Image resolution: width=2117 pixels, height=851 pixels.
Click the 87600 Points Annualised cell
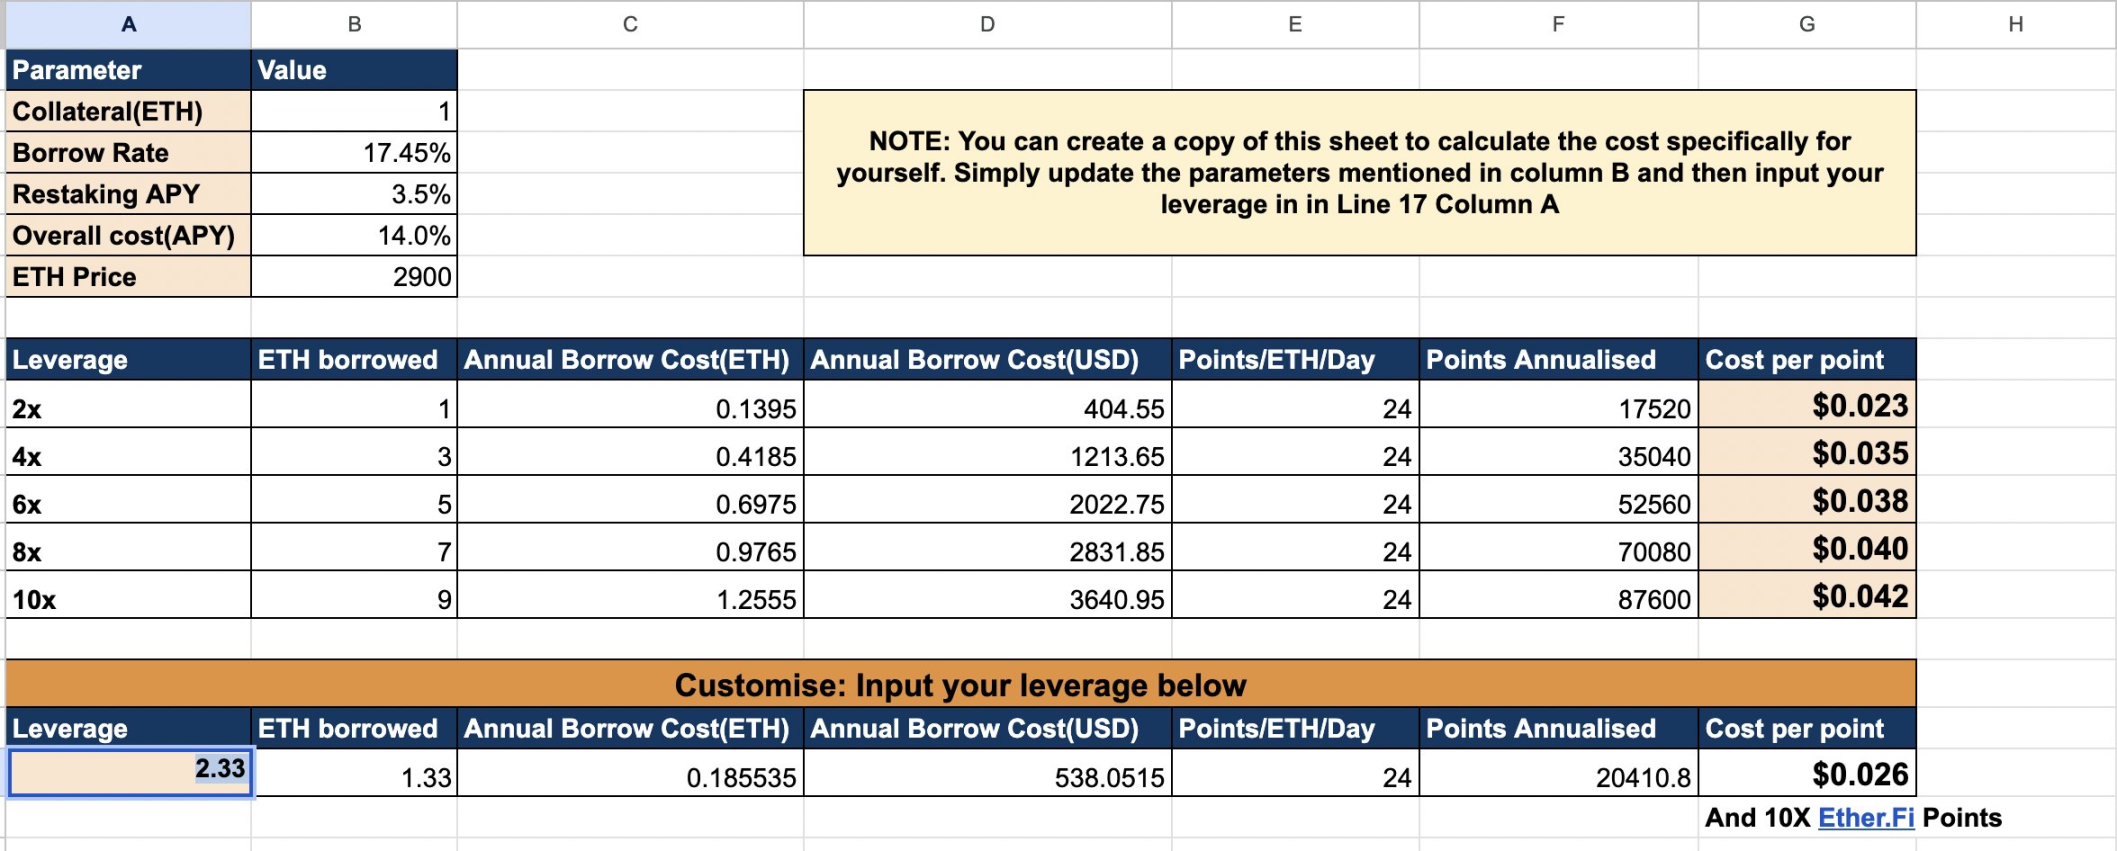coord(1558,599)
